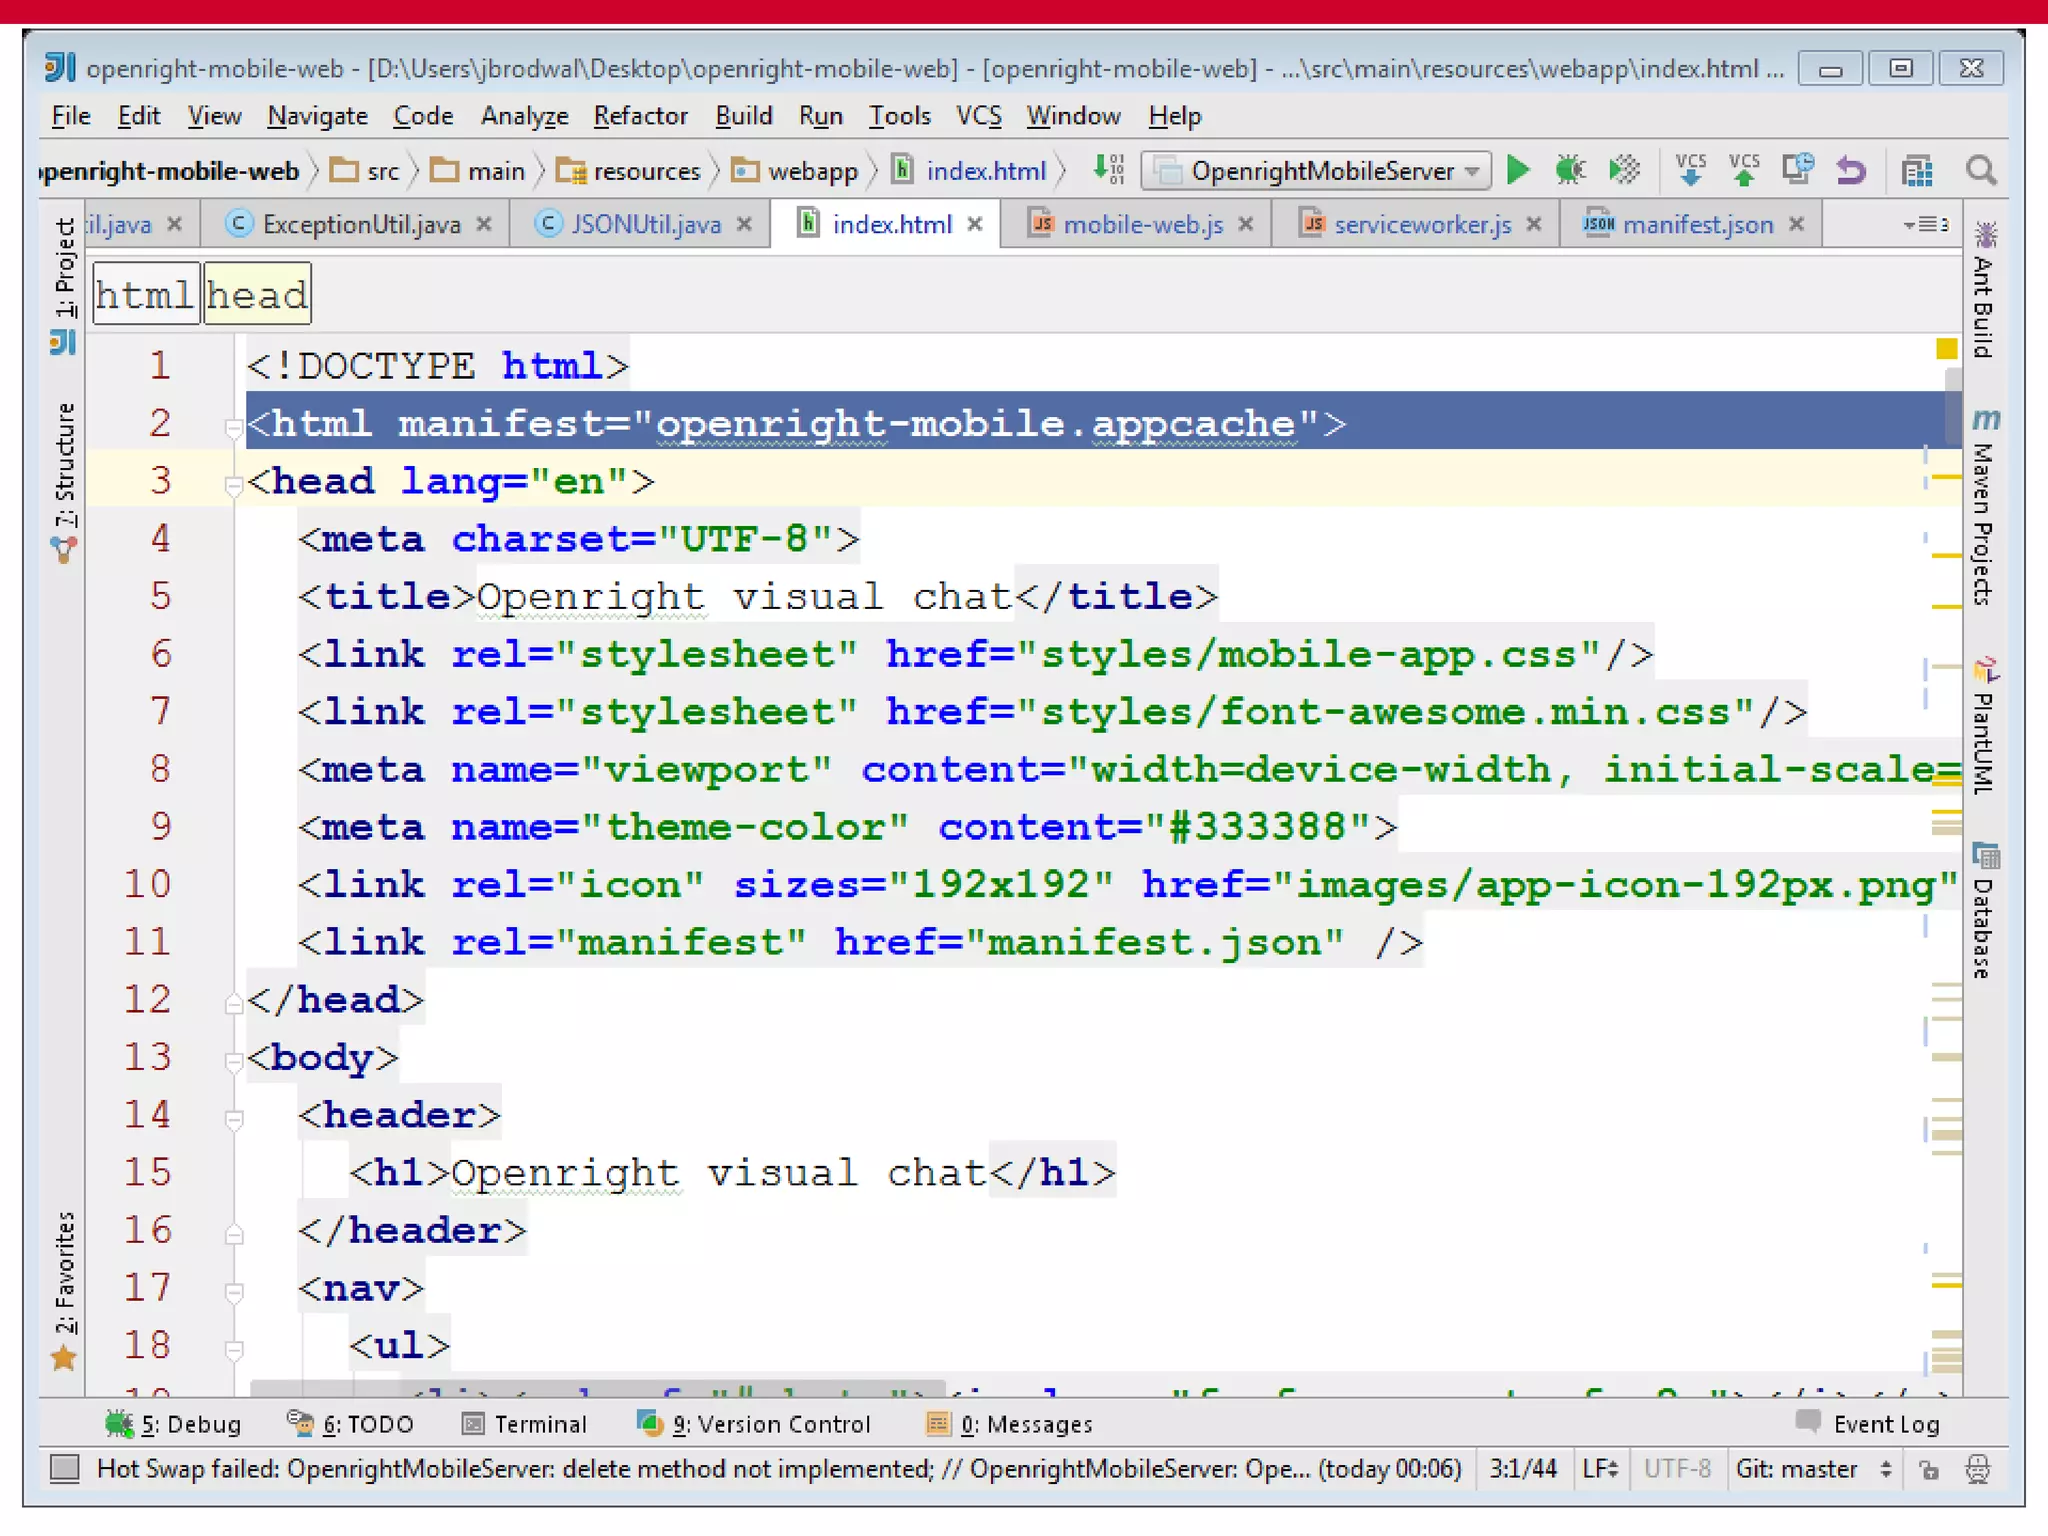
Task: Open the Search Everywhere magnifier icon
Action: click(1980, 171)
